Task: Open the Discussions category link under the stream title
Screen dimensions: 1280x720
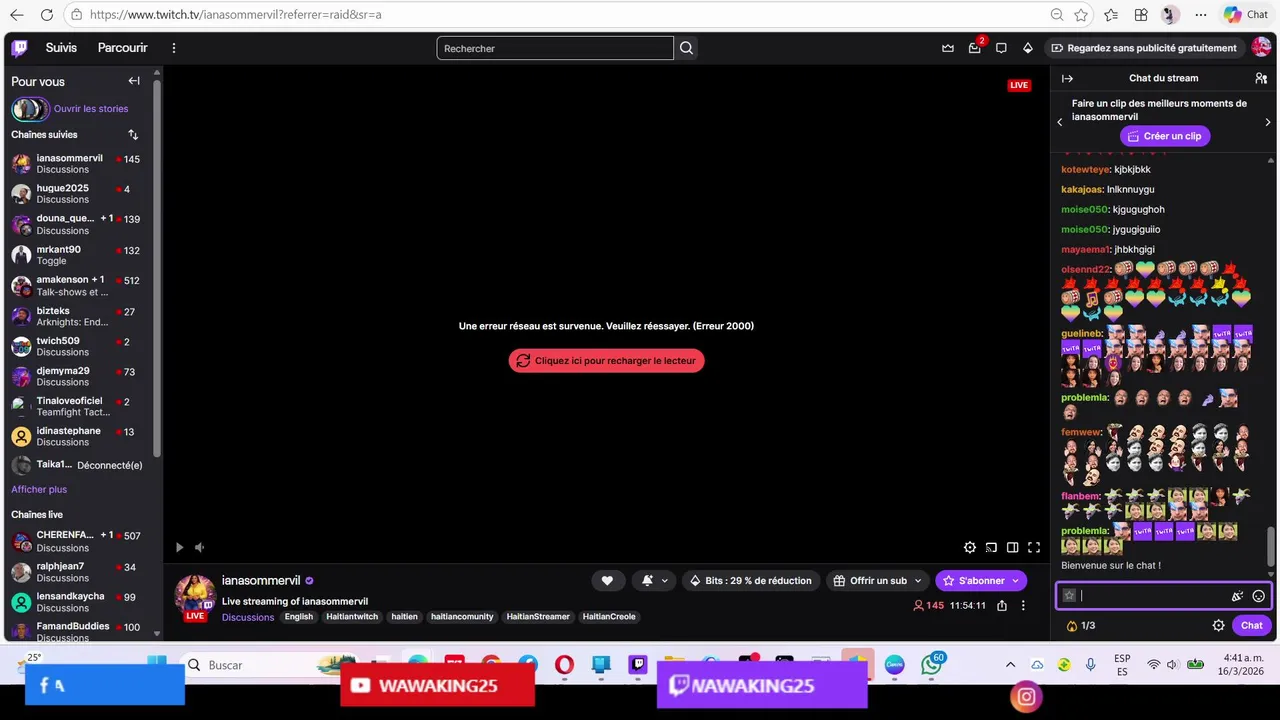Action: 248,617
